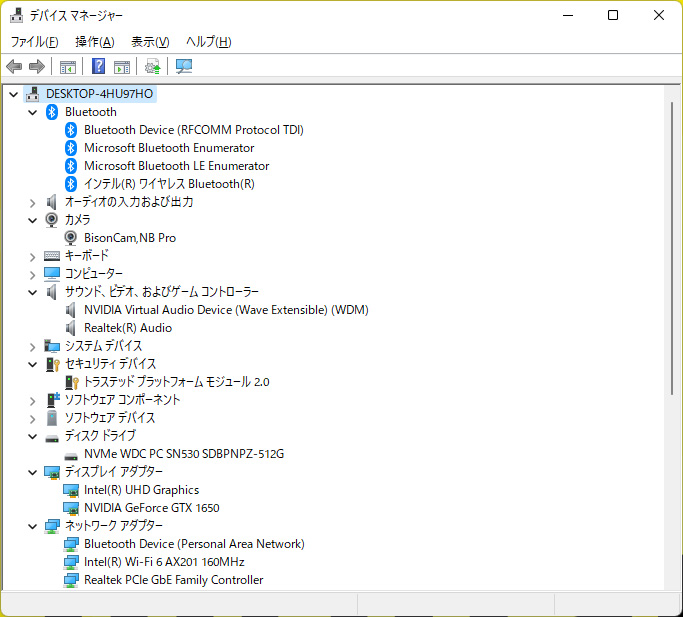Select Bluetooth Device (Personal Area Network)
This screenshot has width=683, height=617.
pyautogui.click(x=194, y=544)
